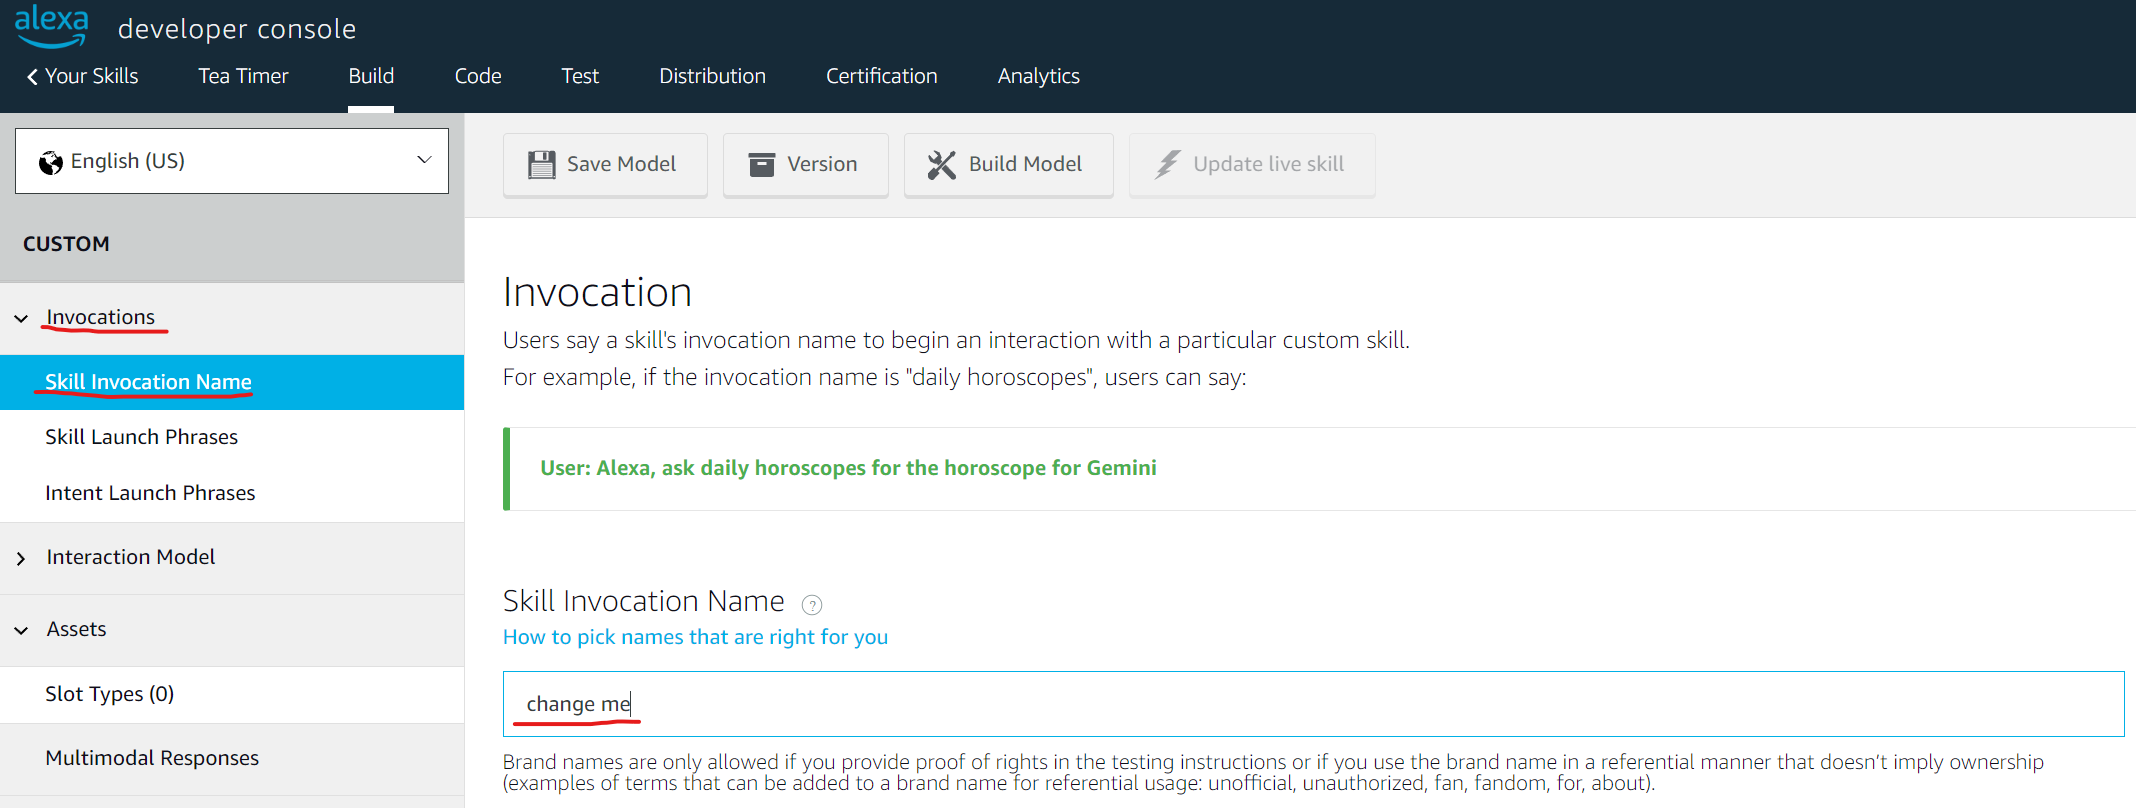This screenshot has width=2136, height=808.
Task: Open Slot Types (0) in sidebar
Action: pos(232,694)
